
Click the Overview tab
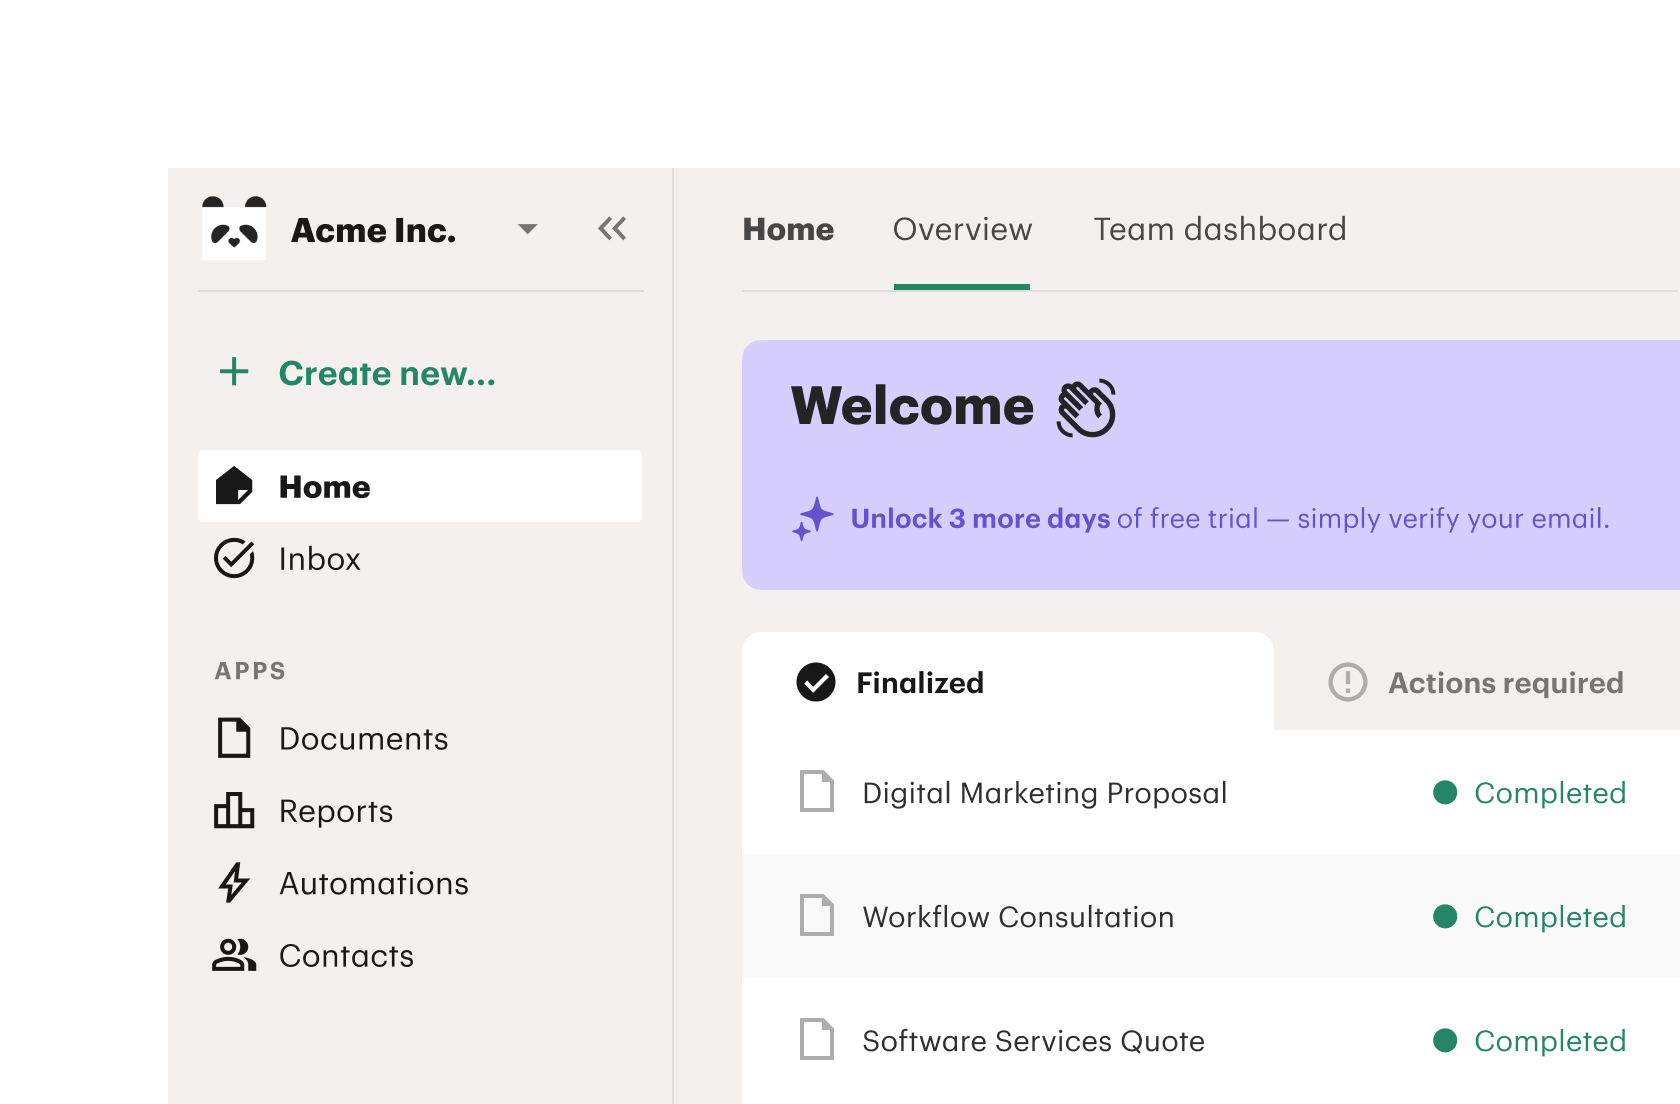(x=961, y=229)
